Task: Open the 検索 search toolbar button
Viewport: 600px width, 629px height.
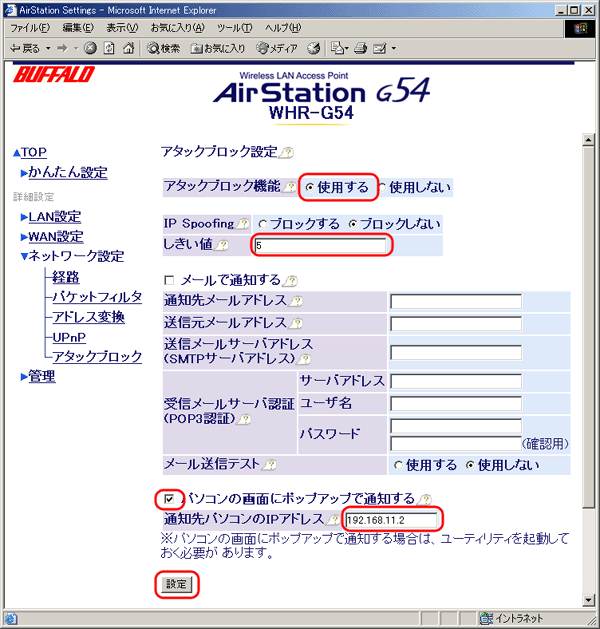Action: 164,49
